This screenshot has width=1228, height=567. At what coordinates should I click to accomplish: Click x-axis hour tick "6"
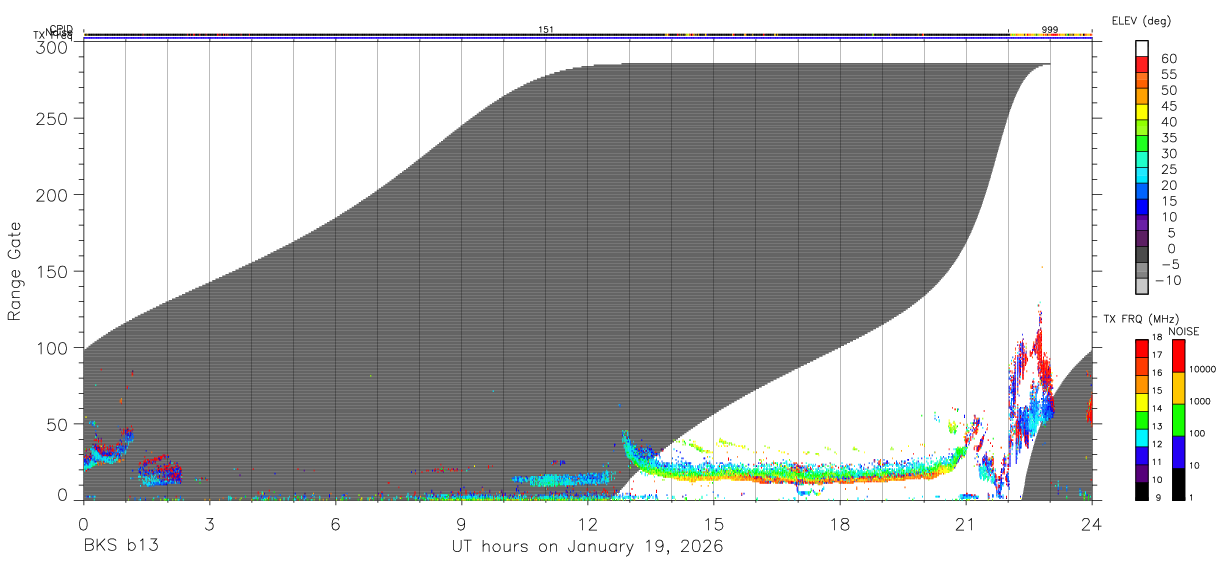(335, 524)
